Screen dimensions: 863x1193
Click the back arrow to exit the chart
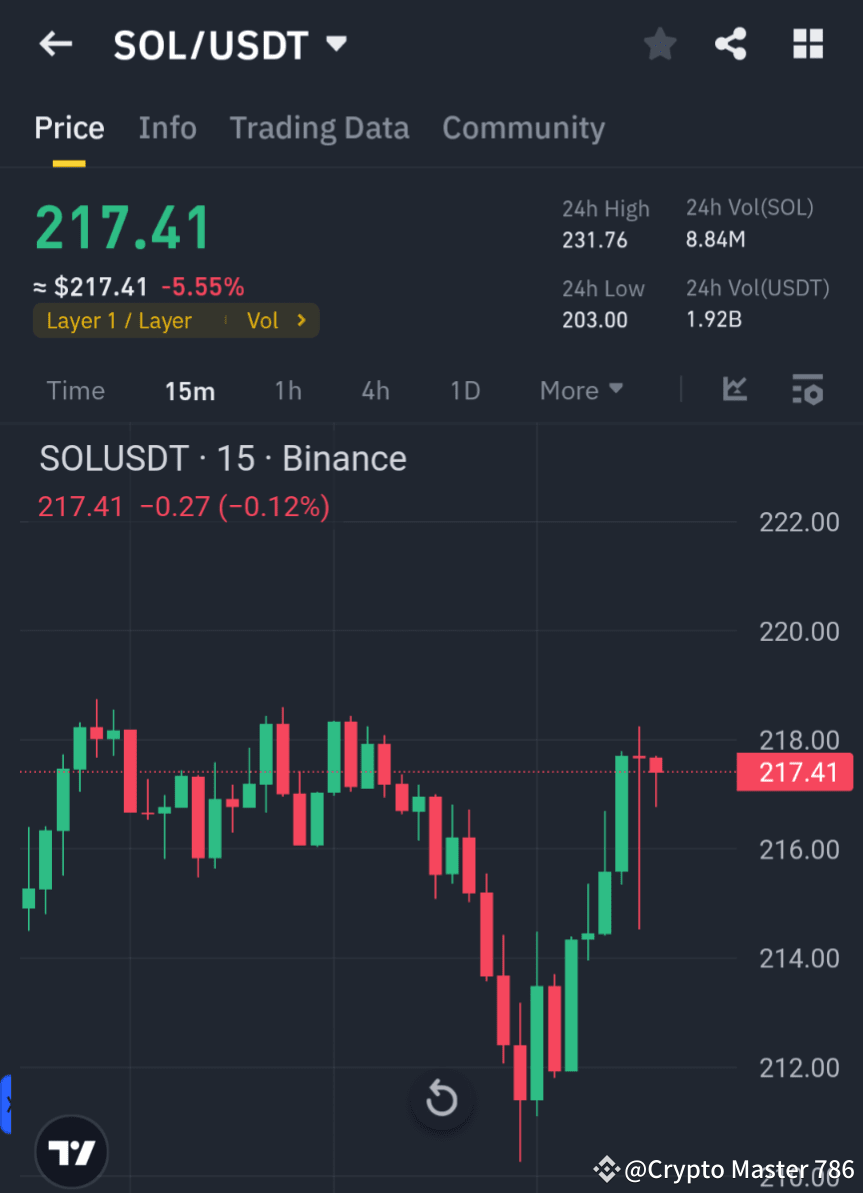point(55,43)
